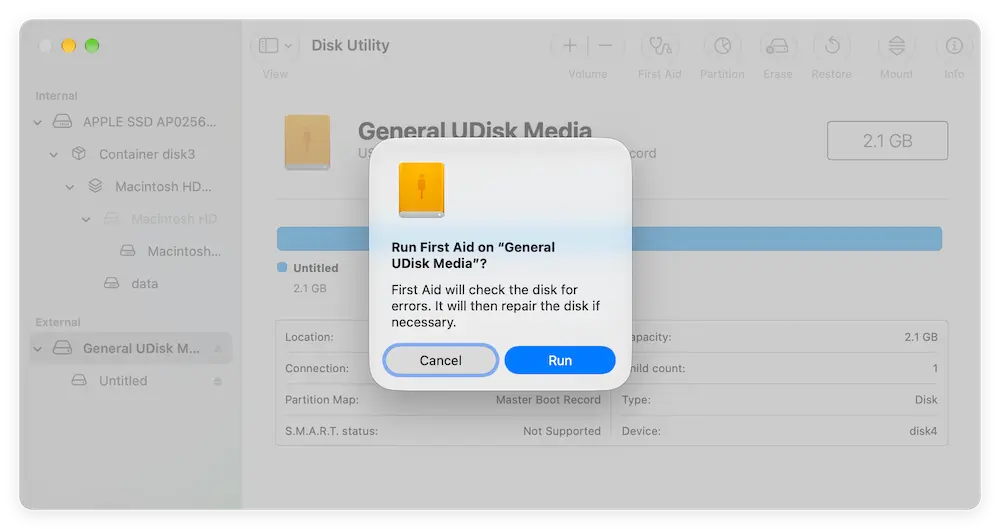The height and width of the screenshot is (529, 1000).
Task: Click the yellow USB drive icon in dialog
Action: tap(421, 190)
